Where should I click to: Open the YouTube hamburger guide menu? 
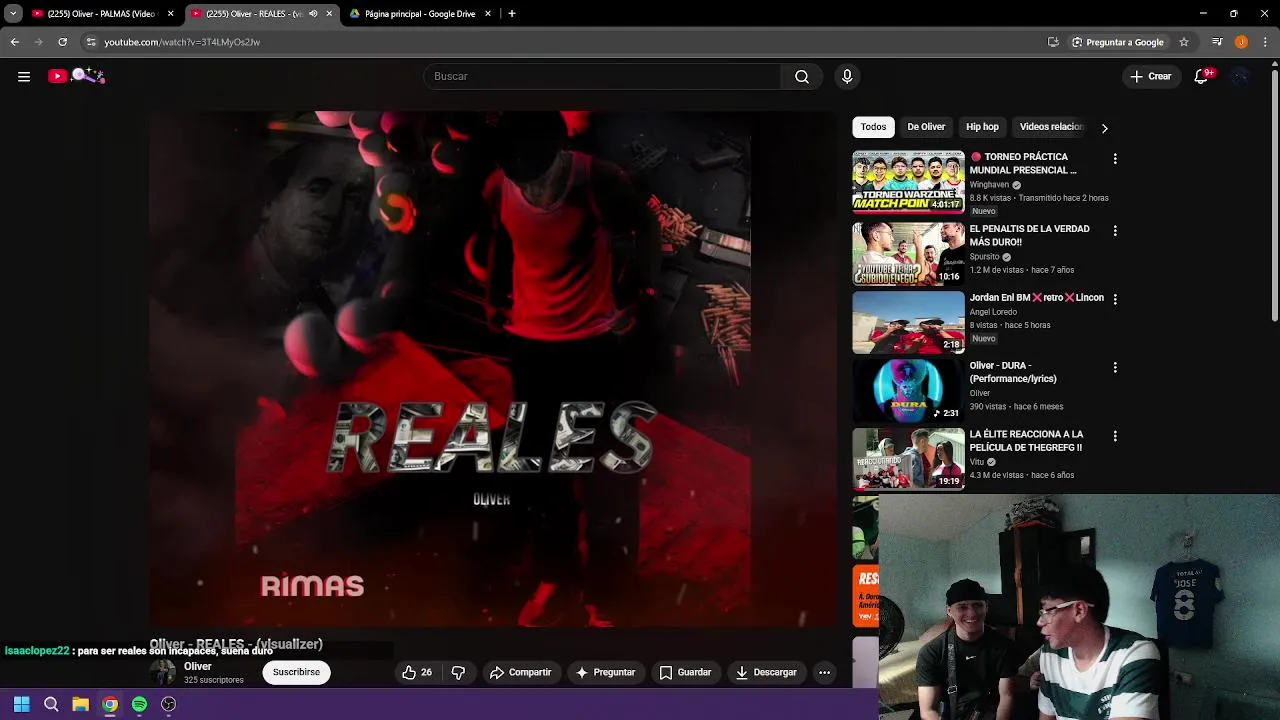coord(24,76)
